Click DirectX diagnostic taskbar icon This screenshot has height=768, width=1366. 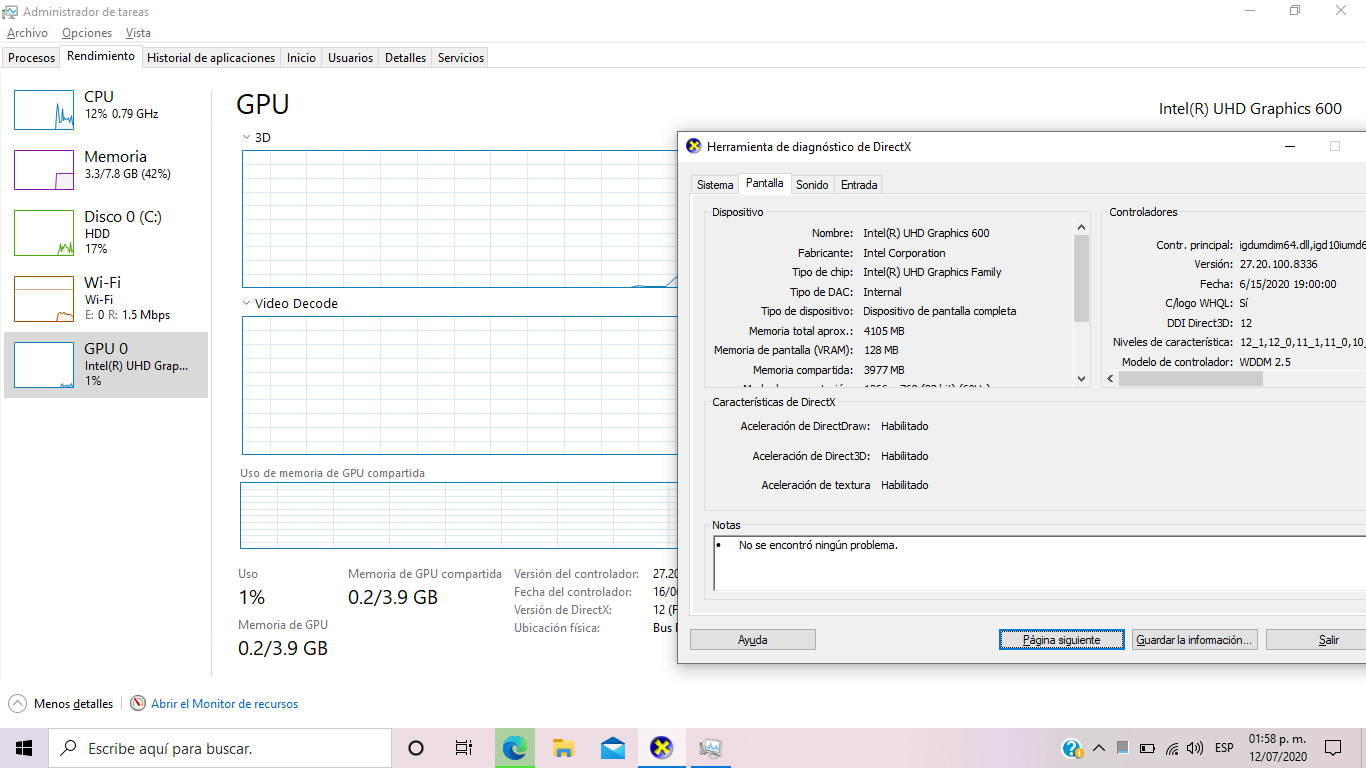click(661, 748)
